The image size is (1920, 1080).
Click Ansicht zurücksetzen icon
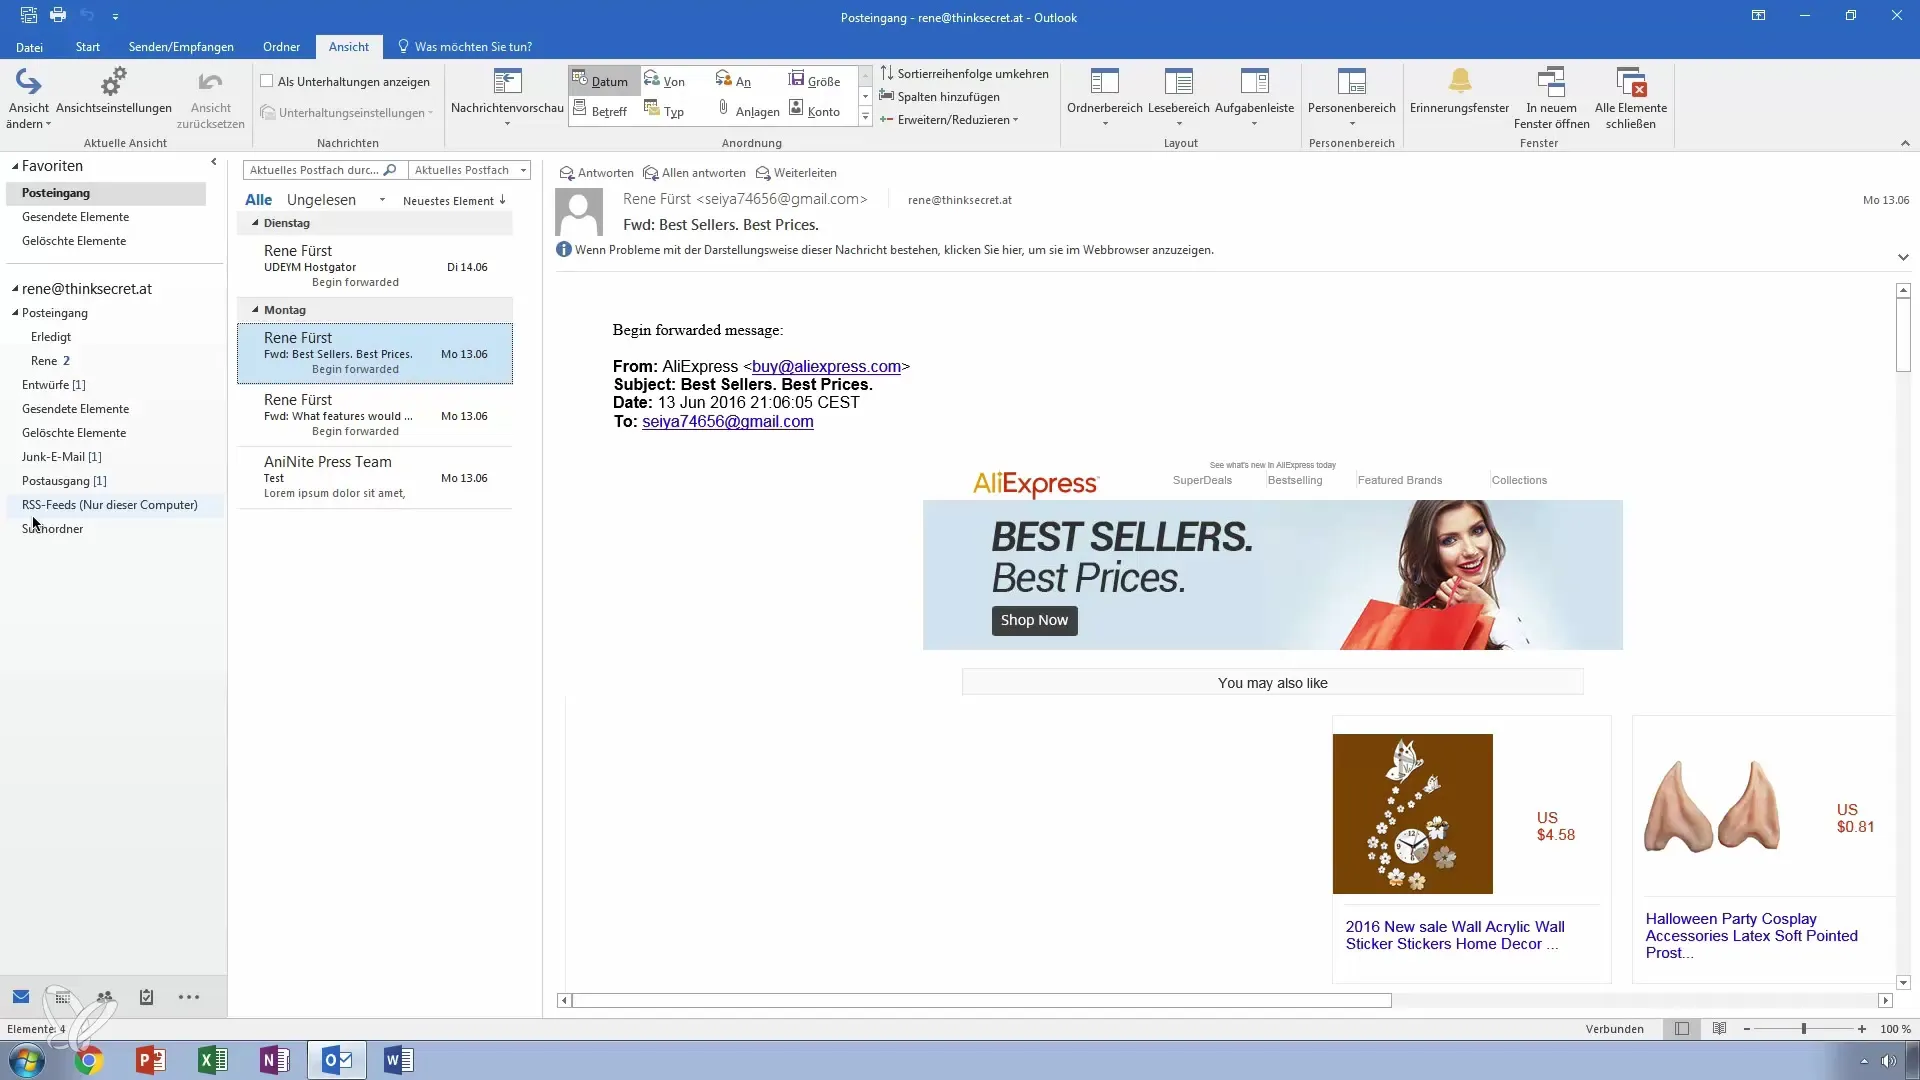click(x=210, y=99)
